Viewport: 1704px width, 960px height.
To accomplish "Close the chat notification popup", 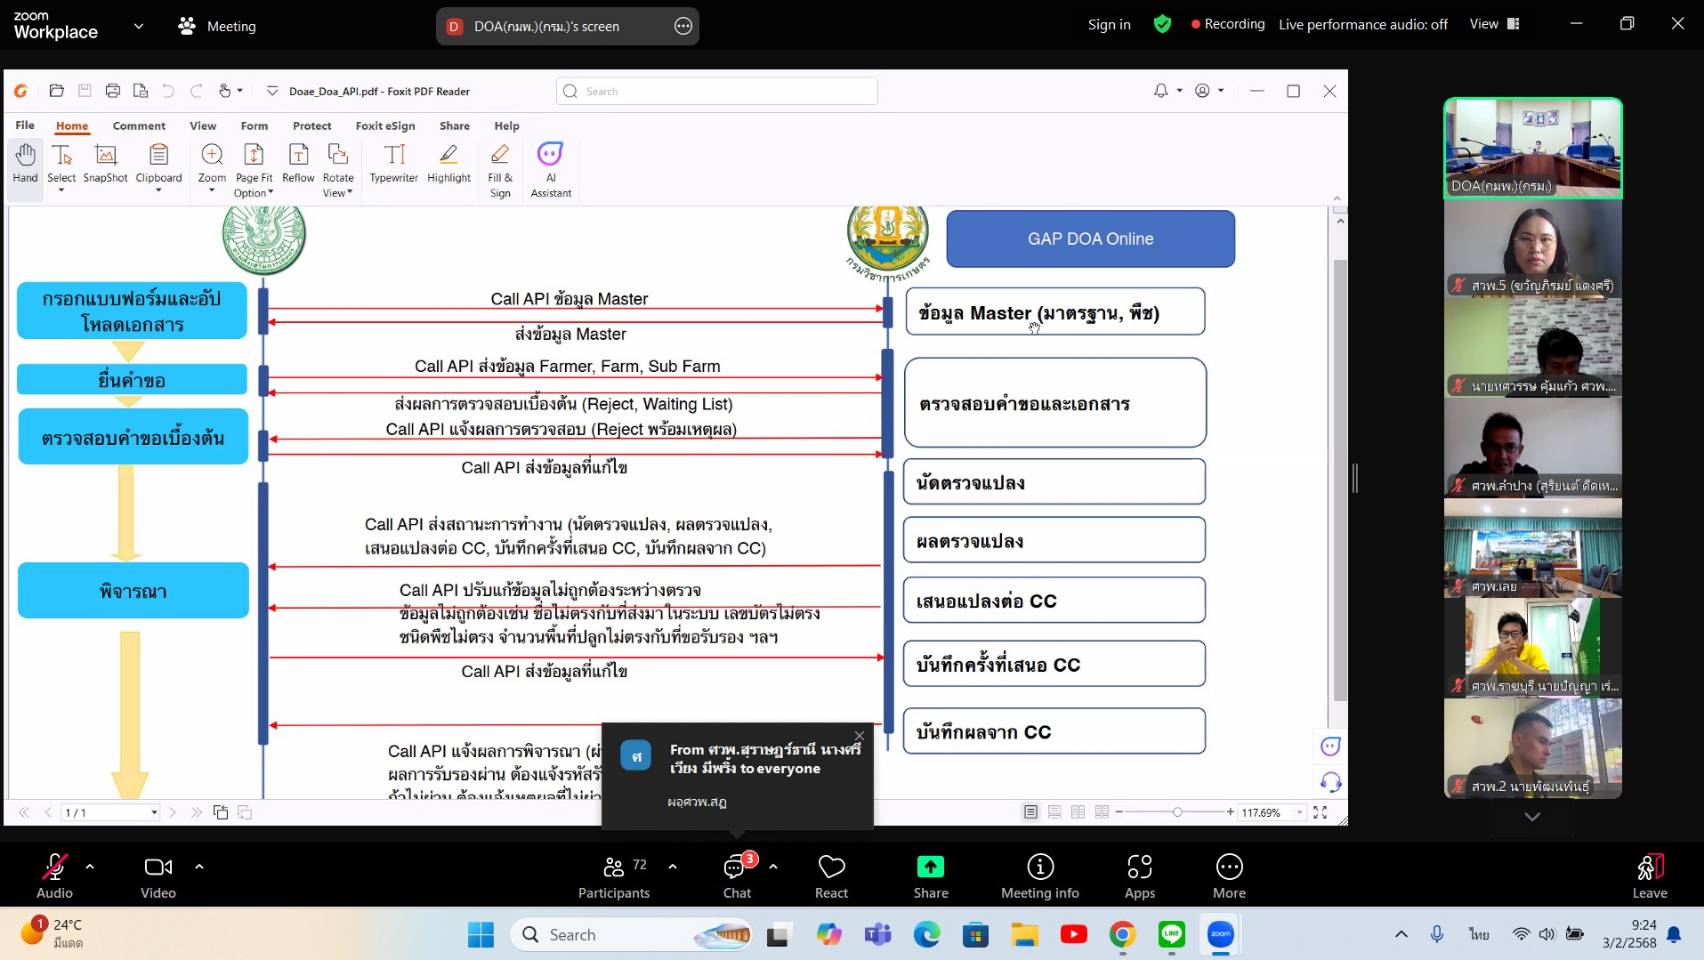I will coord(859,736).
